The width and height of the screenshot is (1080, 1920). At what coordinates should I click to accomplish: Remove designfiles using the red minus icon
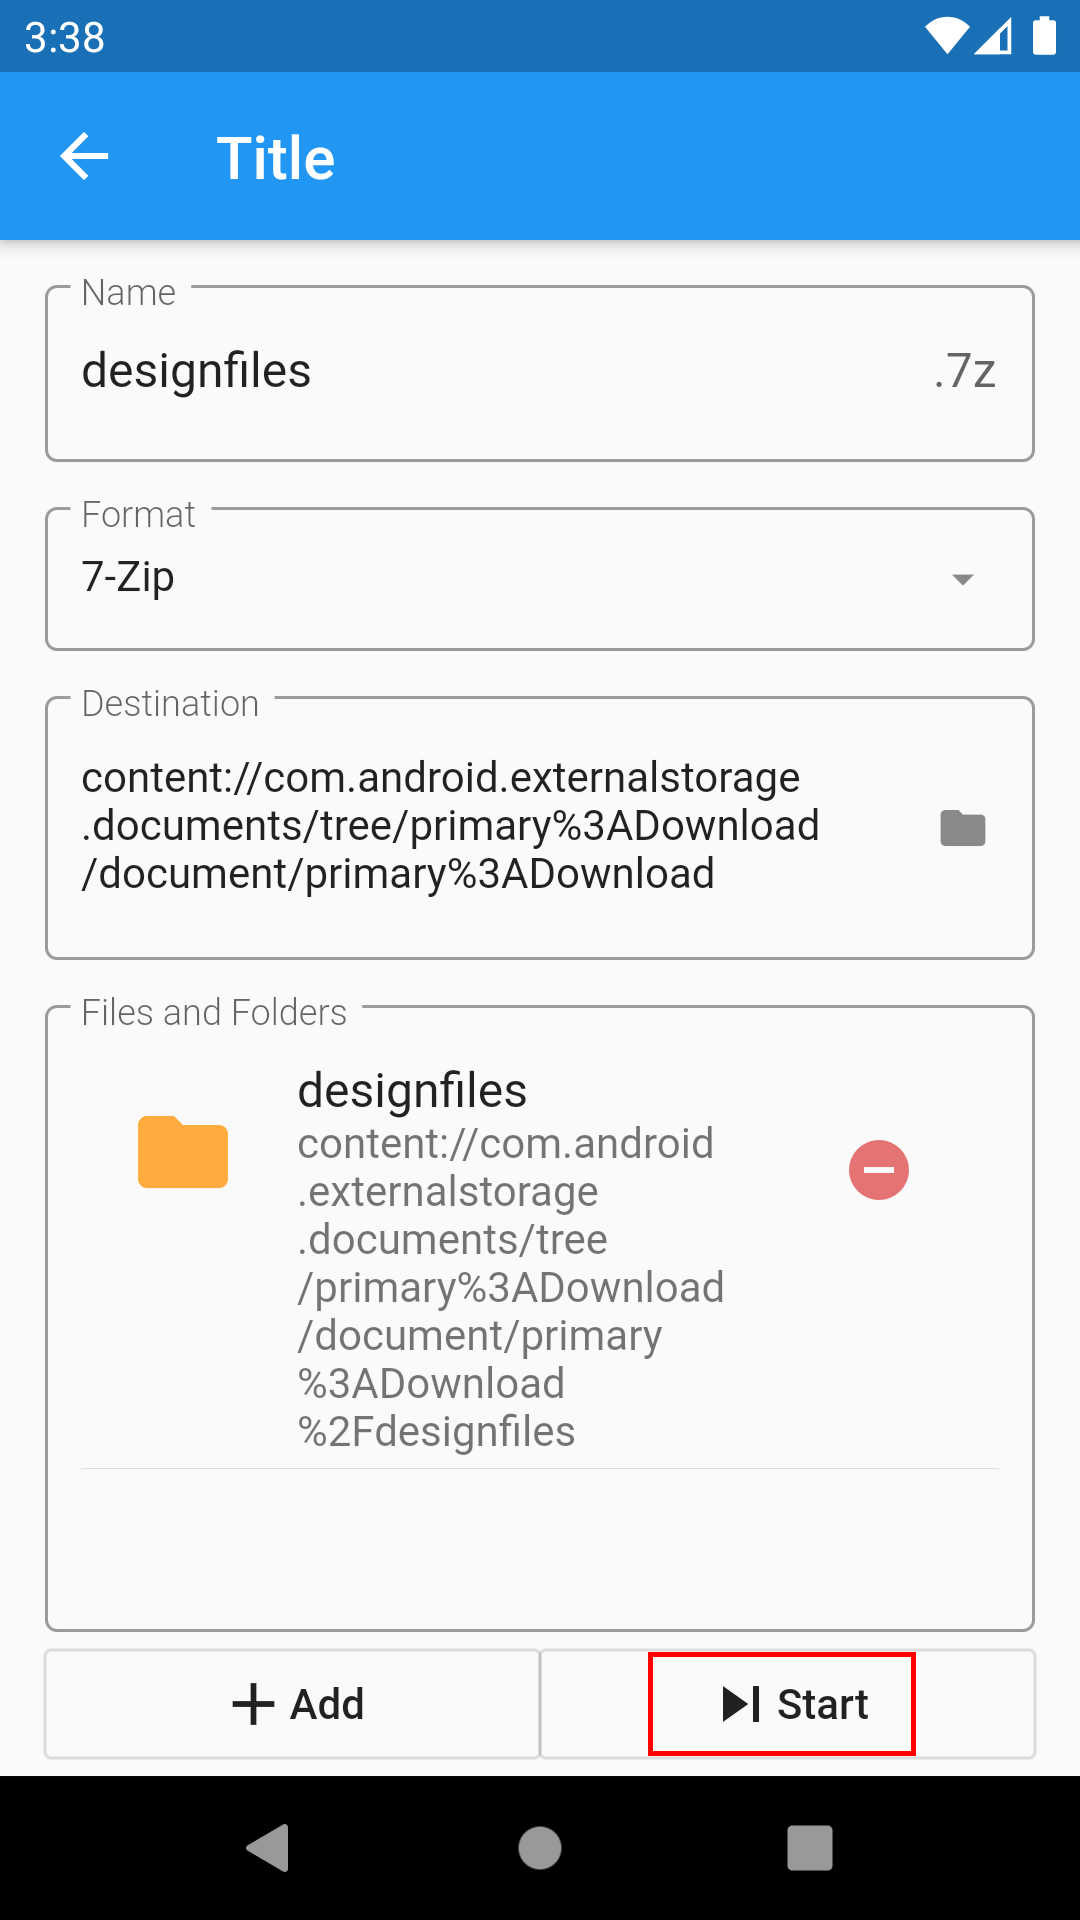pos(878,1170)
